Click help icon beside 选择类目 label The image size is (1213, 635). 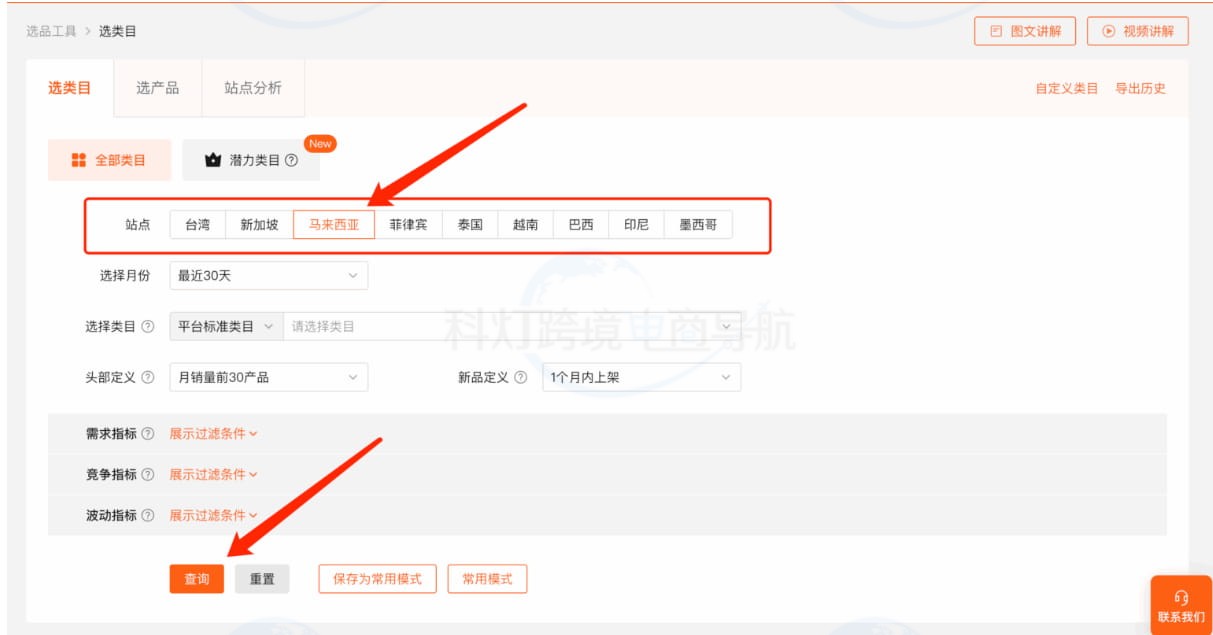(x=148, y=326)
